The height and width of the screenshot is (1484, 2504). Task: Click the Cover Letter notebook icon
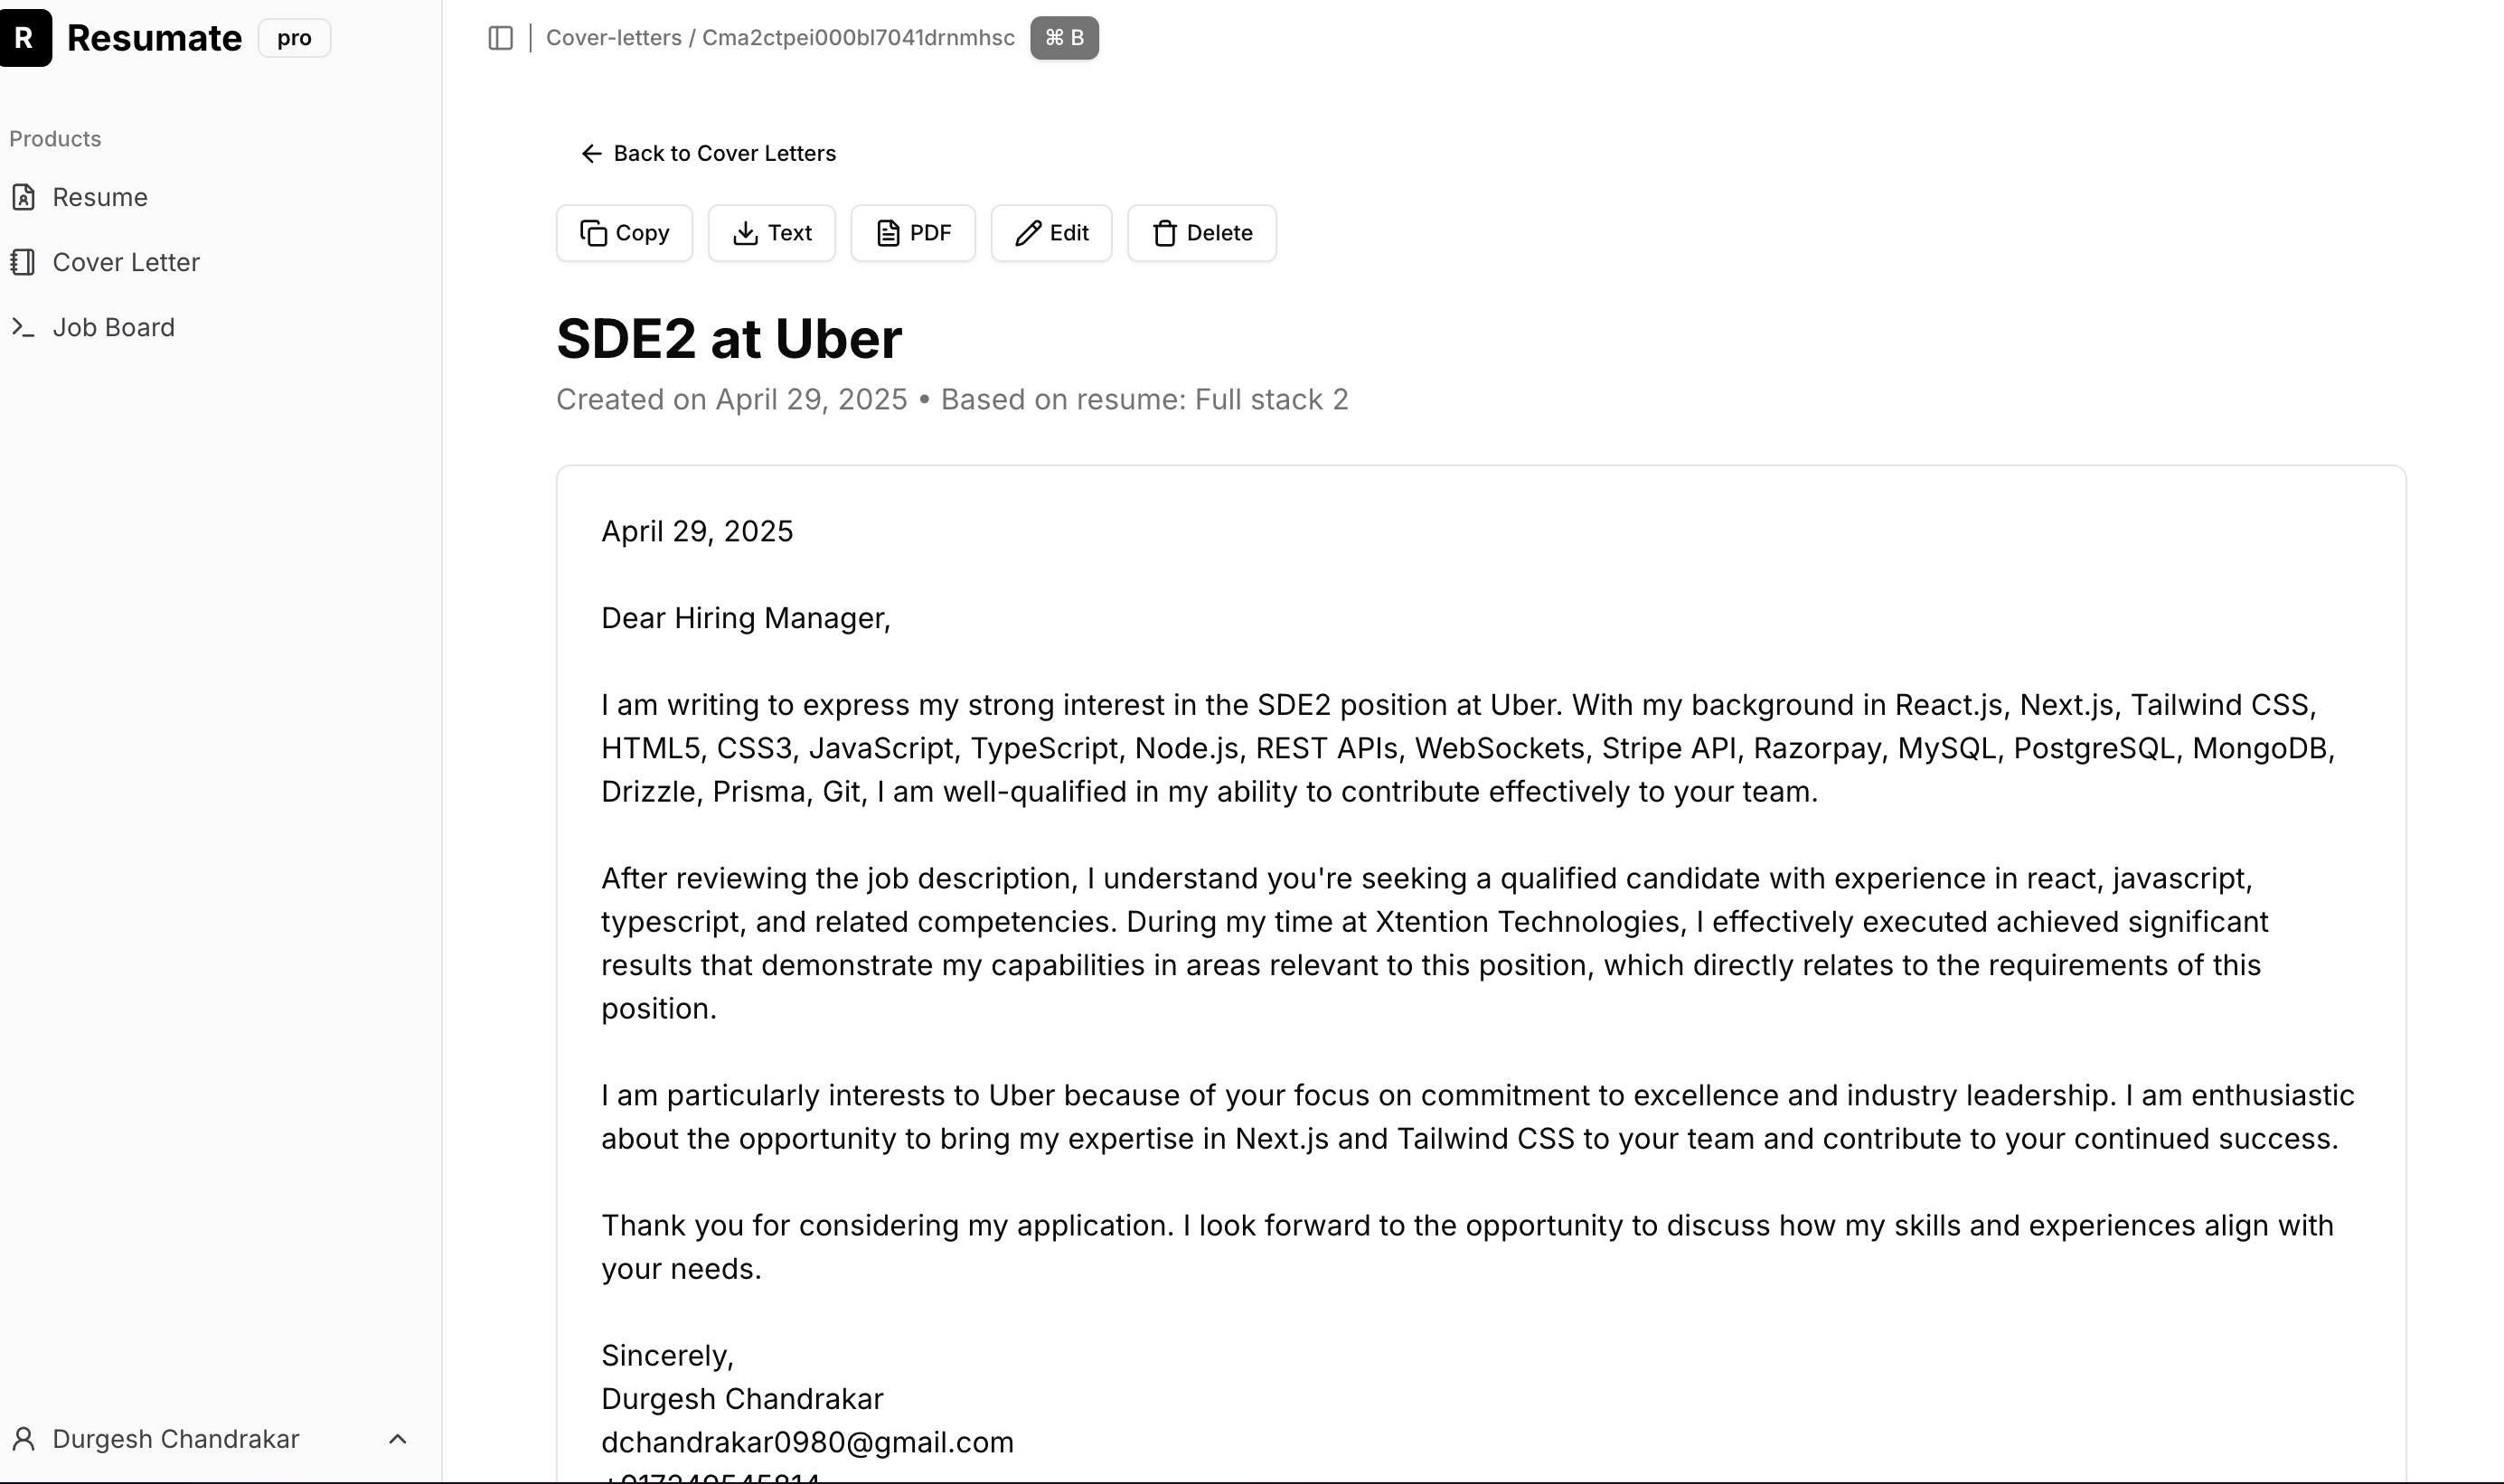coord(23,262)
